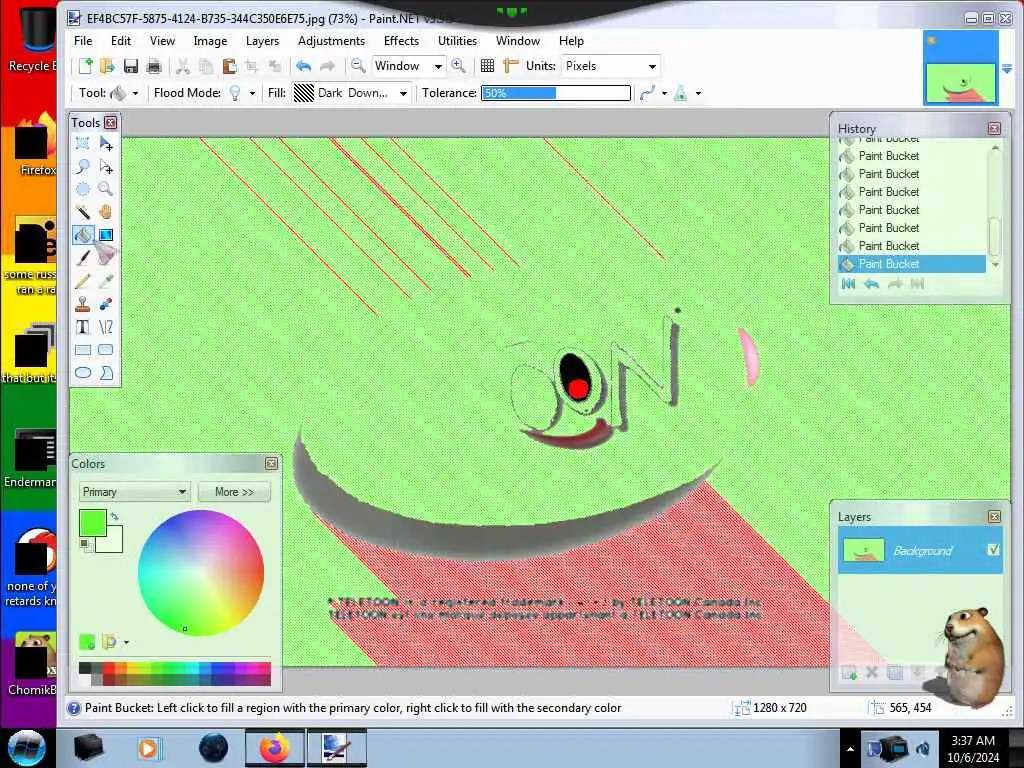This screenshot has width=1024, height=768.
Task: Select the Pan hand tool
Action: pos(106,212)
